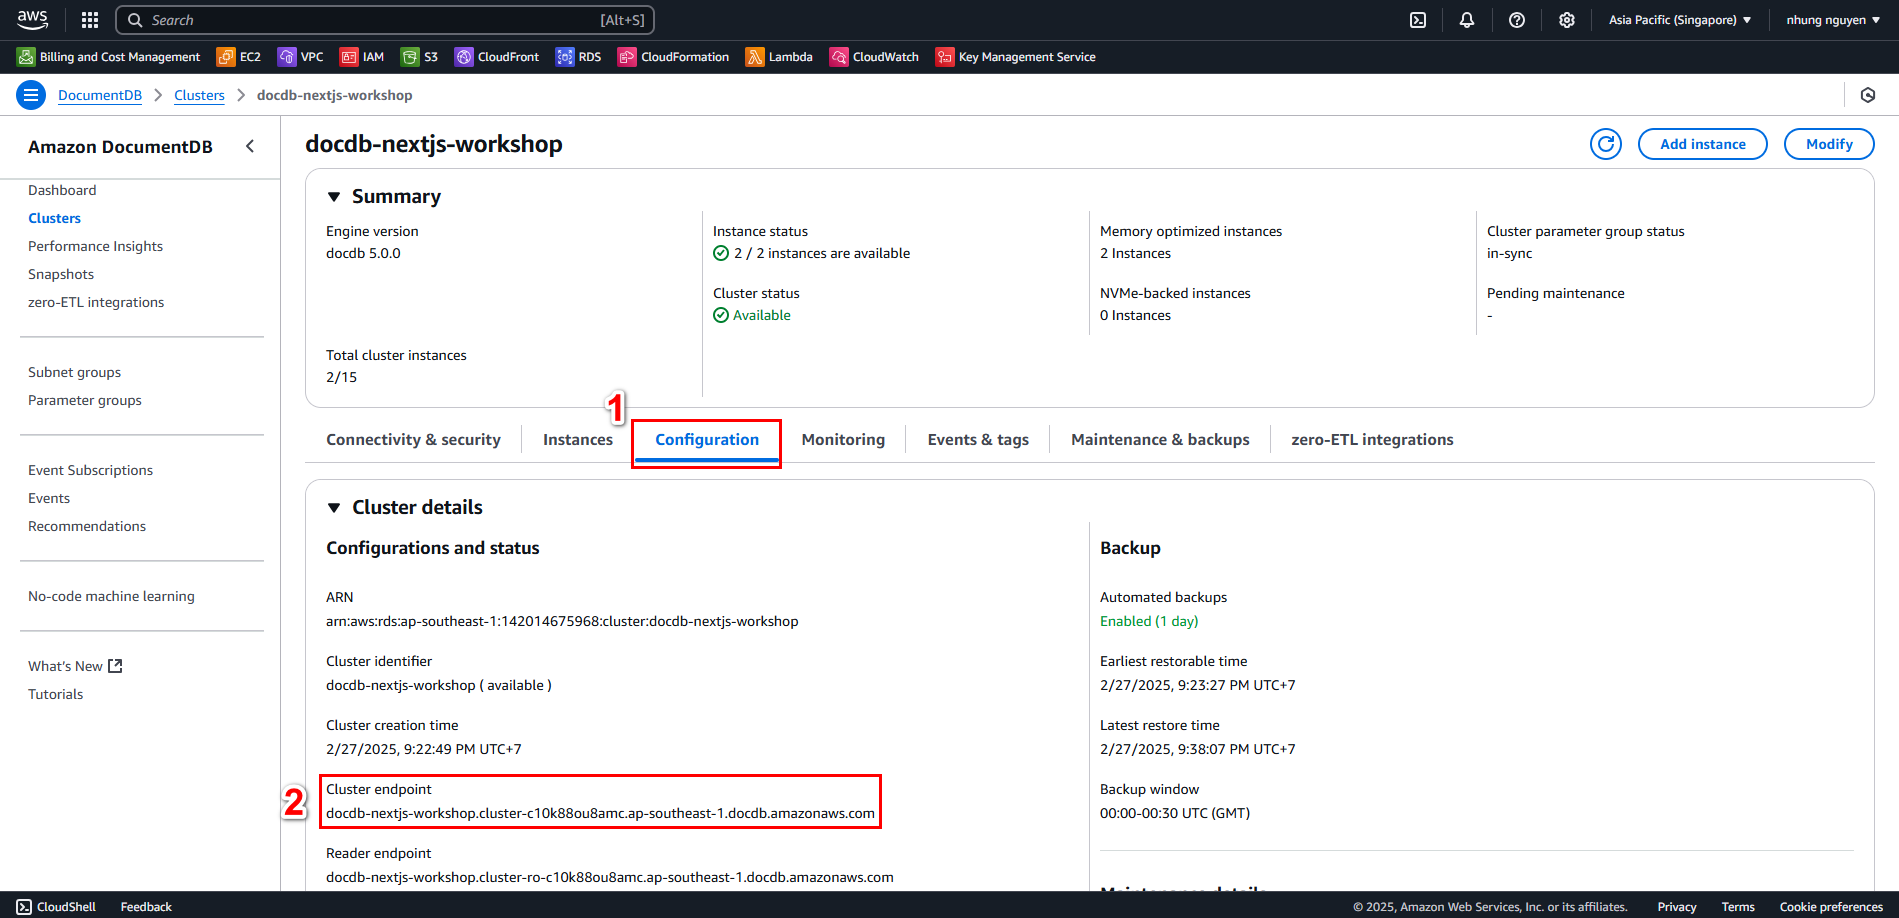Screen dimensions: 1899x918
Task: Open Tutorials in sidebar
Action: point(55,694)
